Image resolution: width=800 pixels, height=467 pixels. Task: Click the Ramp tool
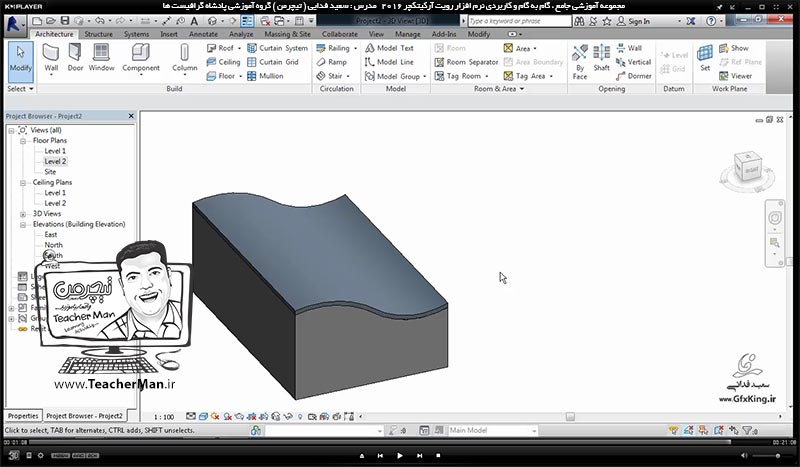331,62
